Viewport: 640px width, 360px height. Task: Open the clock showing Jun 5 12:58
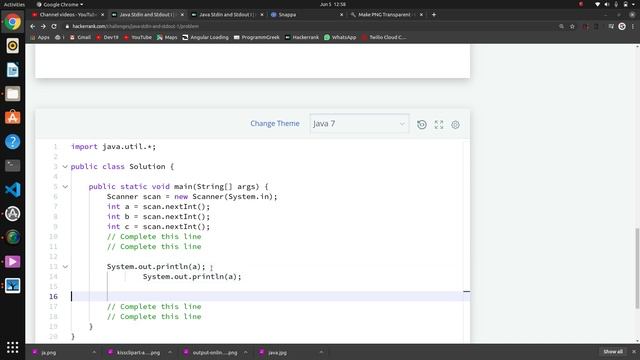[333, 4]
